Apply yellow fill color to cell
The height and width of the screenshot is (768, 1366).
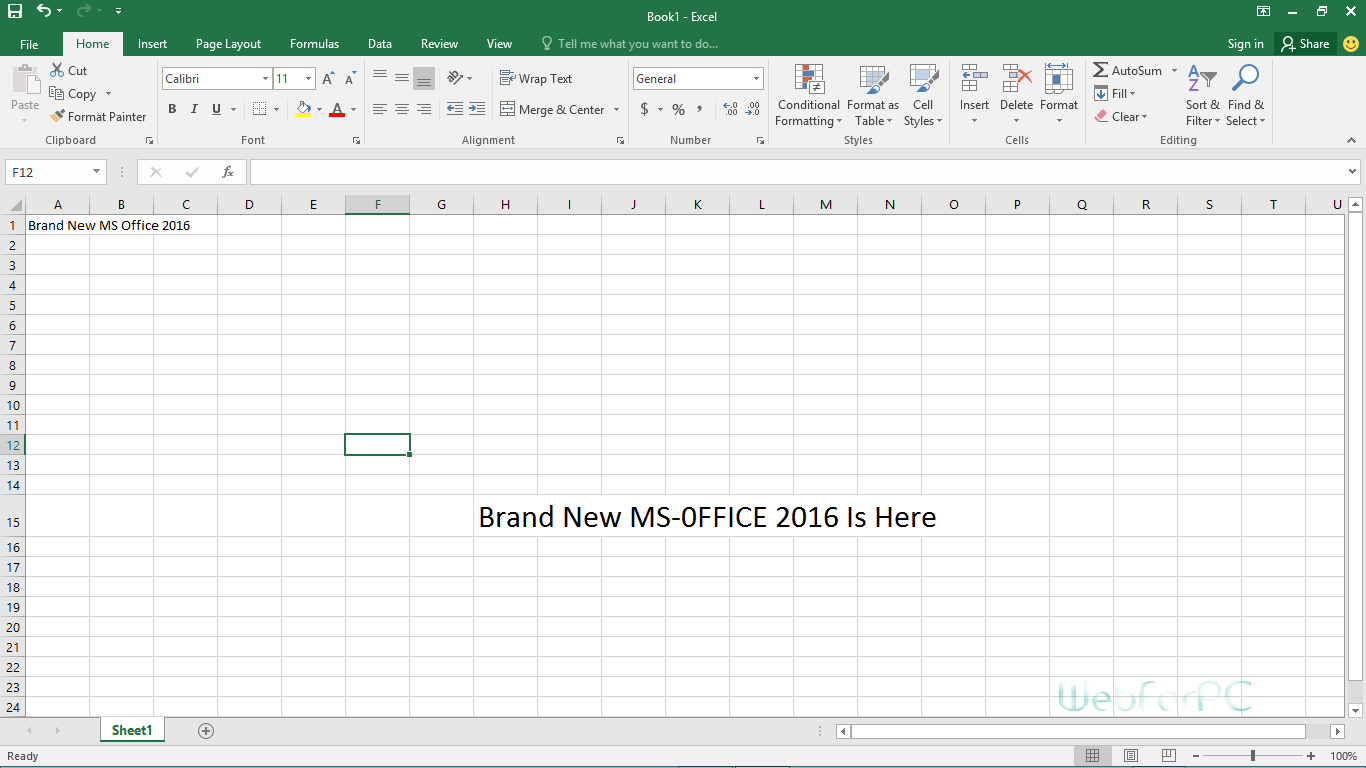coord(303,110)
